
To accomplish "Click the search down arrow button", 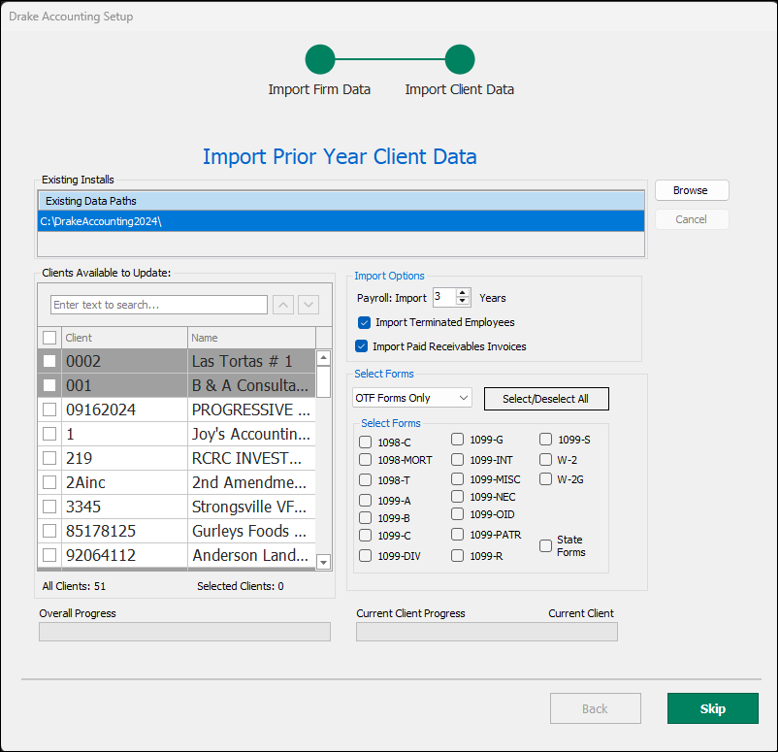I will coord(308,305).
